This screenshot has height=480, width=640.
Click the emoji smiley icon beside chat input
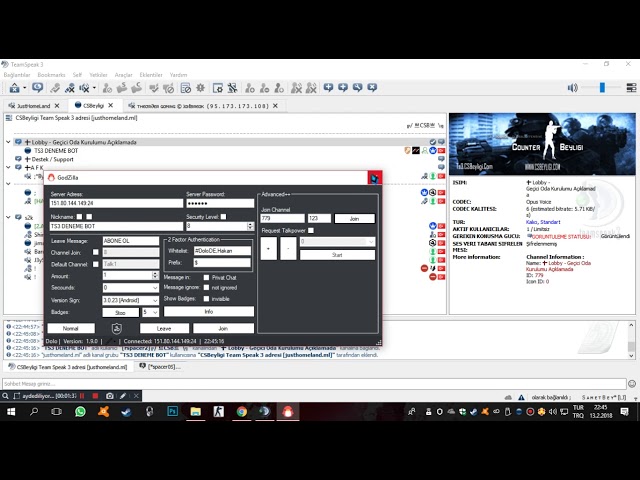click(632, 384)
